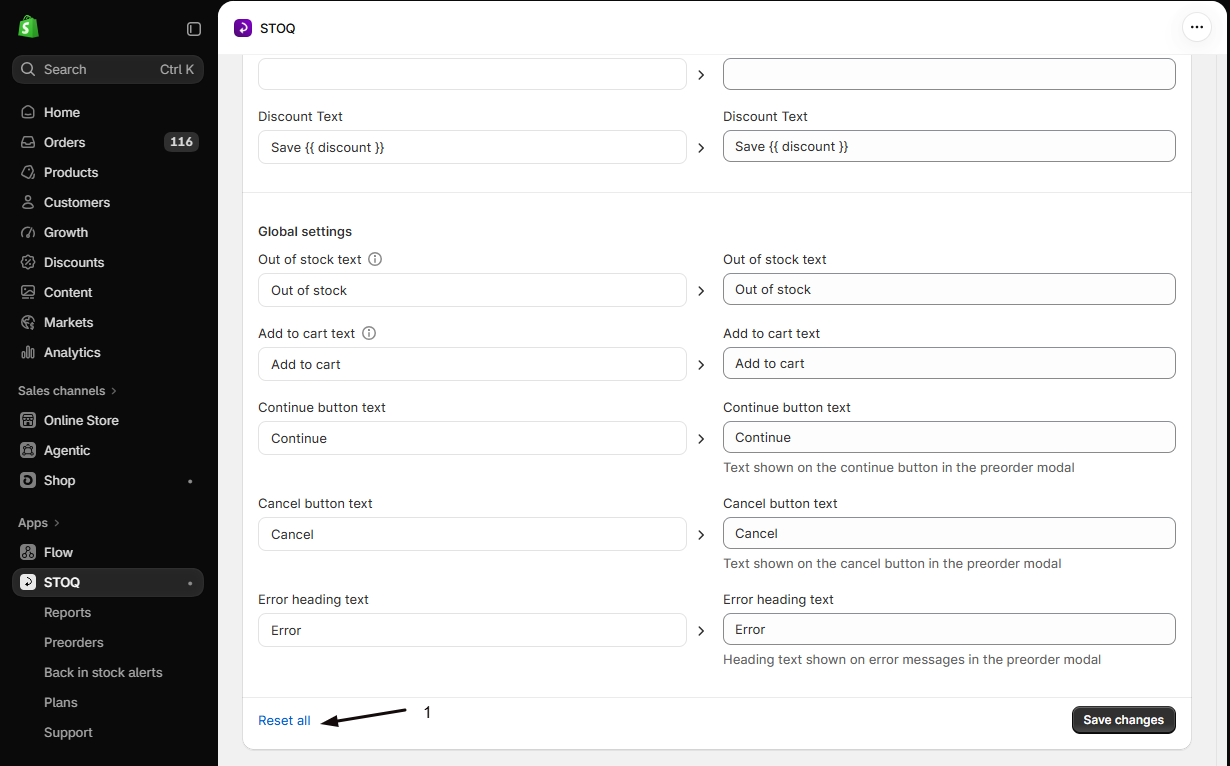The image size is (1230, 766).
Task: Click the Agentic channel icon
Action: point(28,450)
